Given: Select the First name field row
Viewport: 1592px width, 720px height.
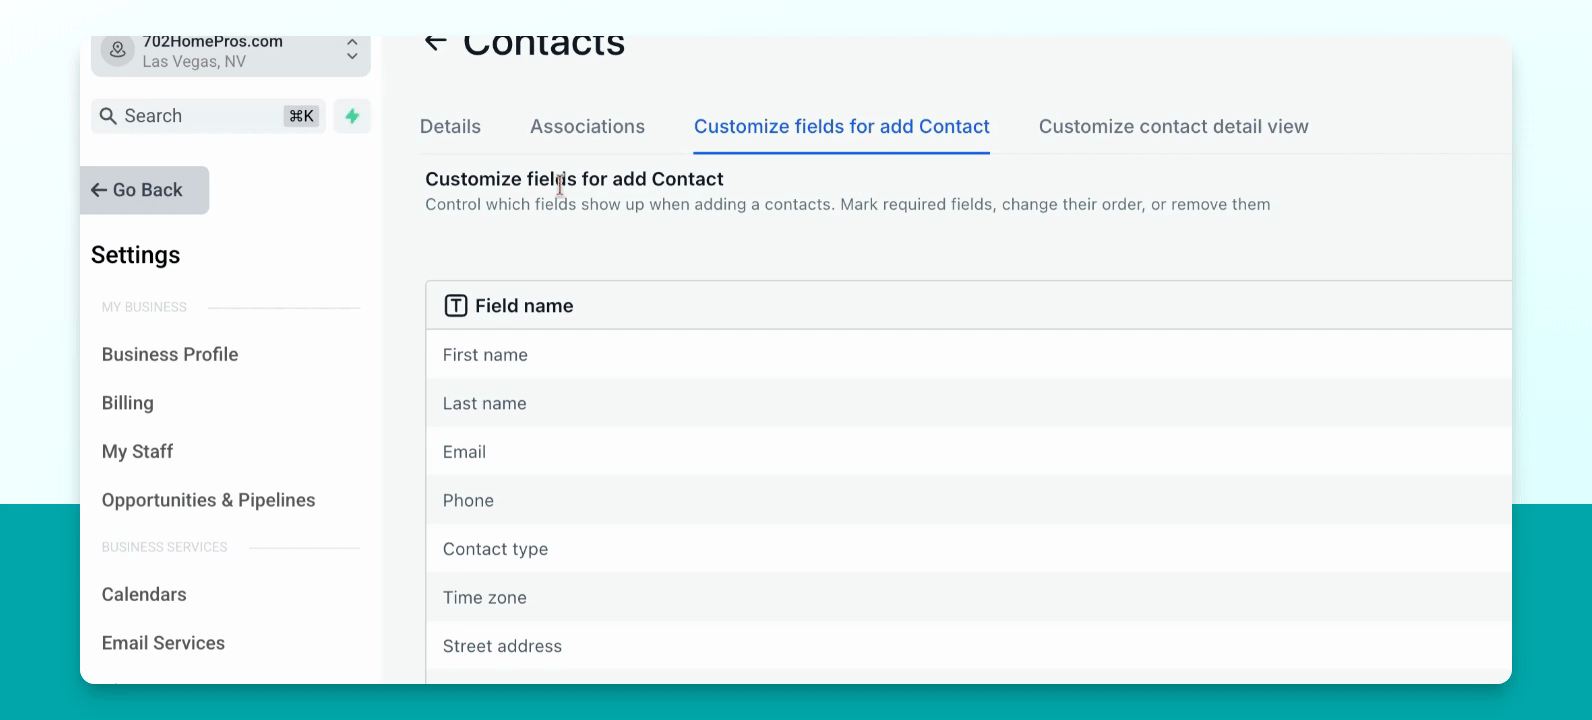Looking at the screenshot, I should pos(968,355).
